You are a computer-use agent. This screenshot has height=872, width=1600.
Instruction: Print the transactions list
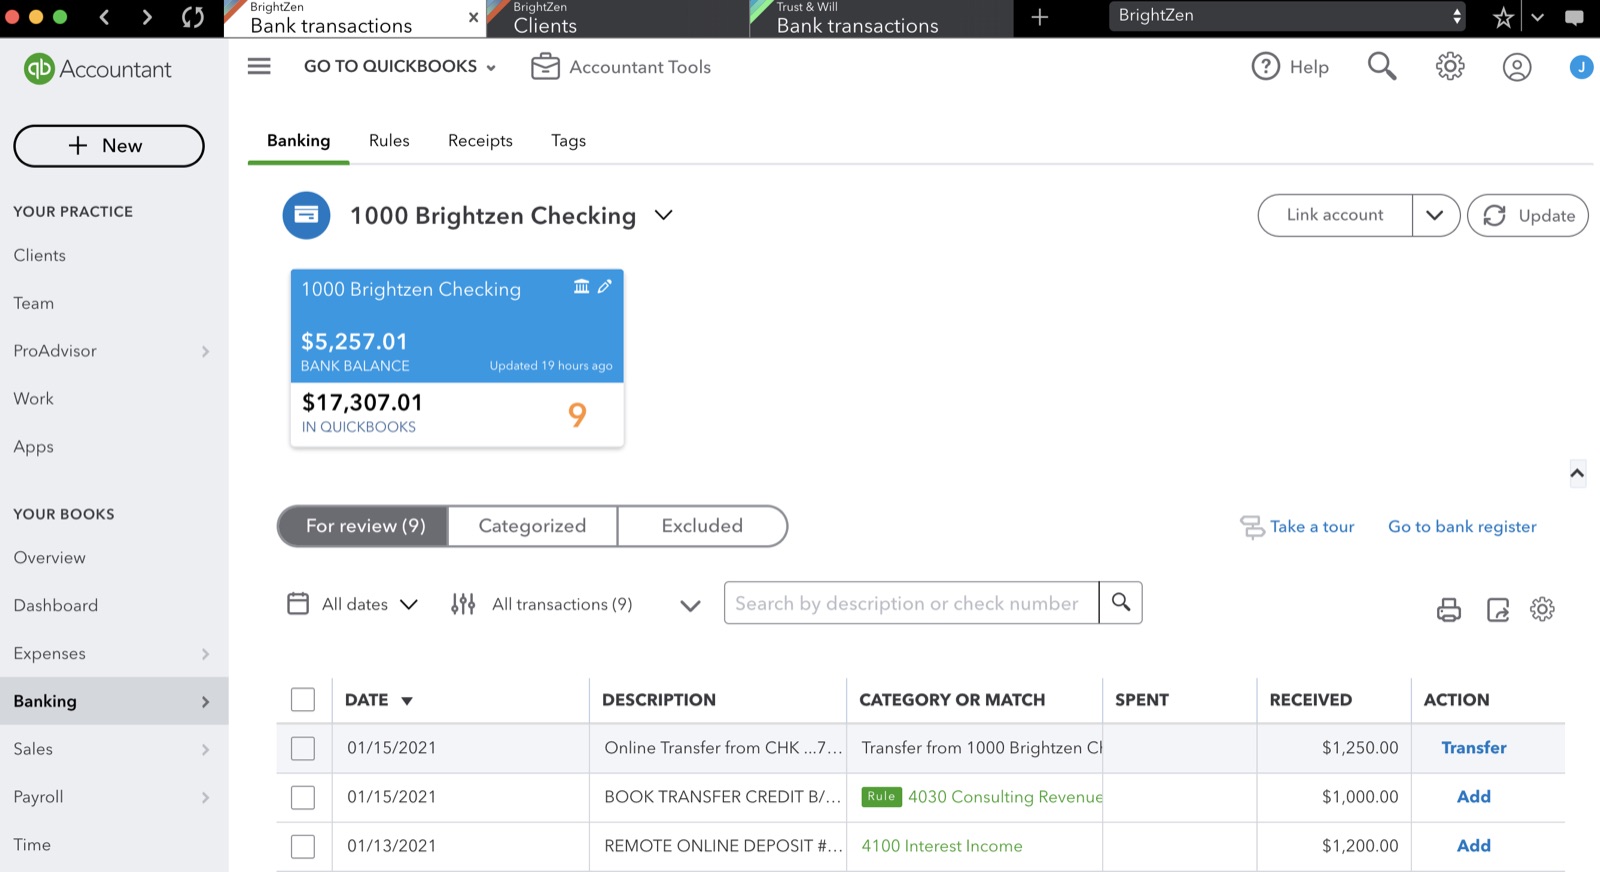(x=1449, y=609)
